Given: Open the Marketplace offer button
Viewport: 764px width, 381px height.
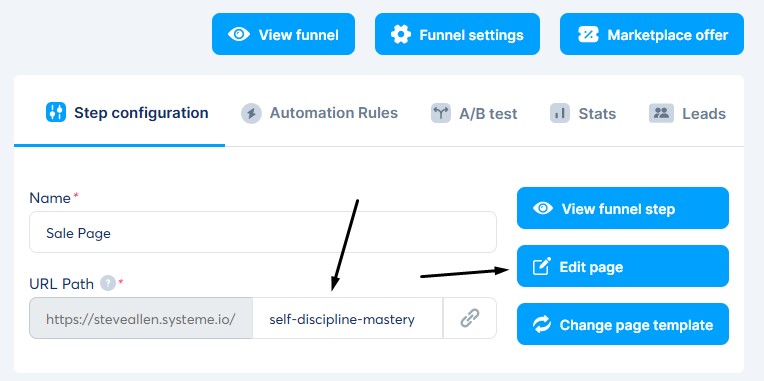Looking at the screenshot, I should (652, 34).
